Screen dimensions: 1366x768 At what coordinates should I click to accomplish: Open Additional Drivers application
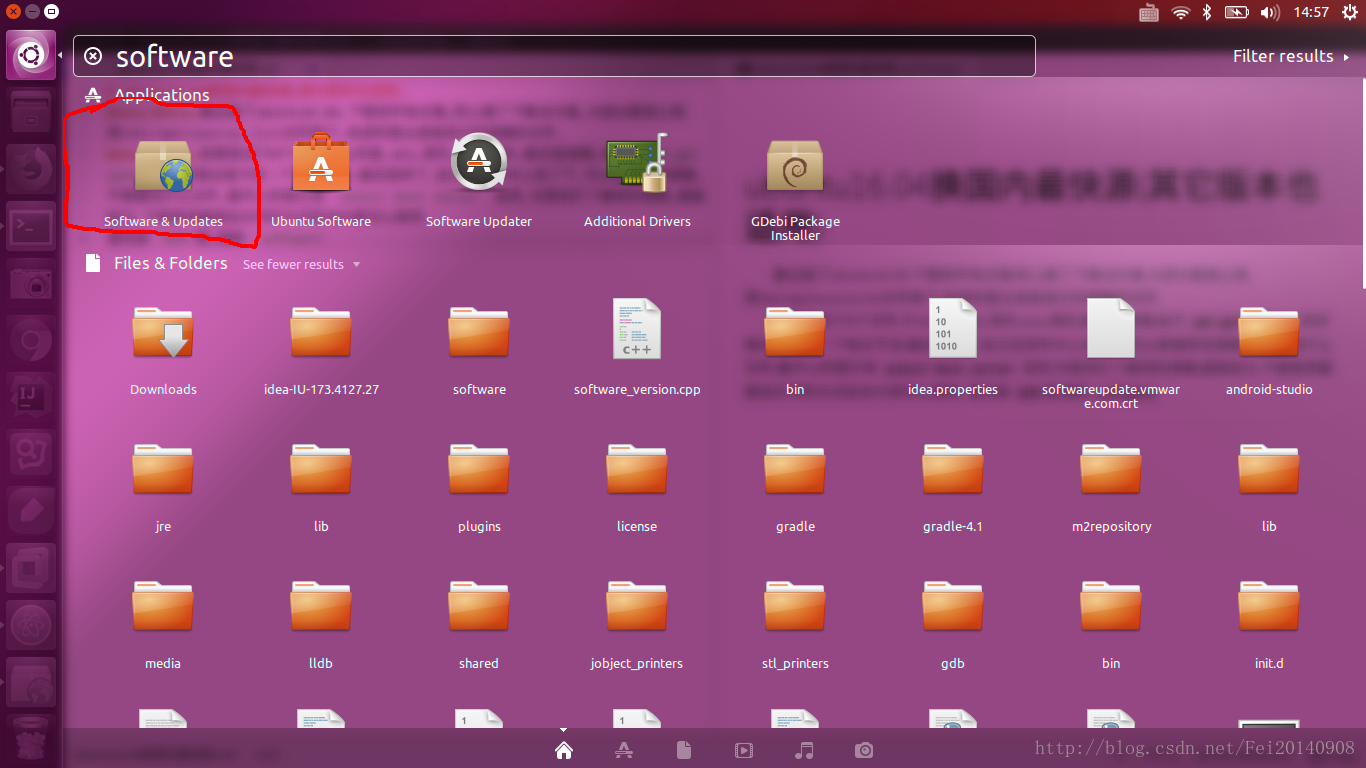[x=637, y=180]
